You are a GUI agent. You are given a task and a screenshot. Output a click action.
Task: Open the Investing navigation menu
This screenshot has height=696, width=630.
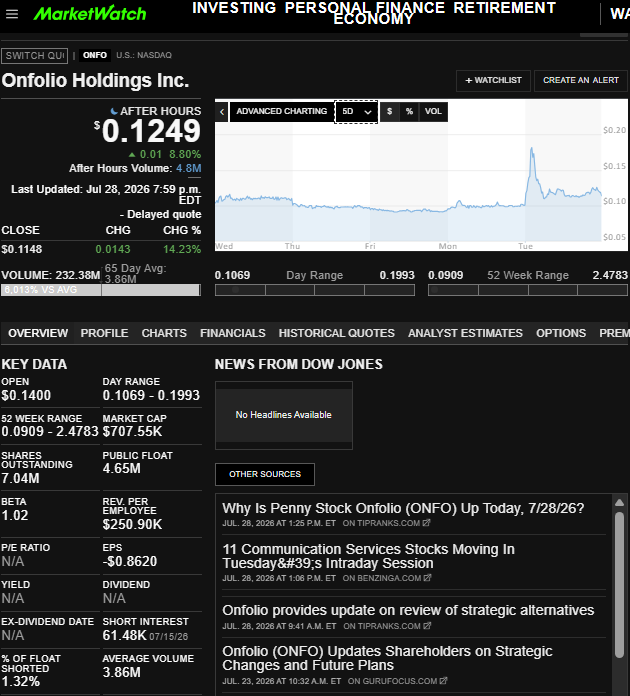[x=234, y=8]
